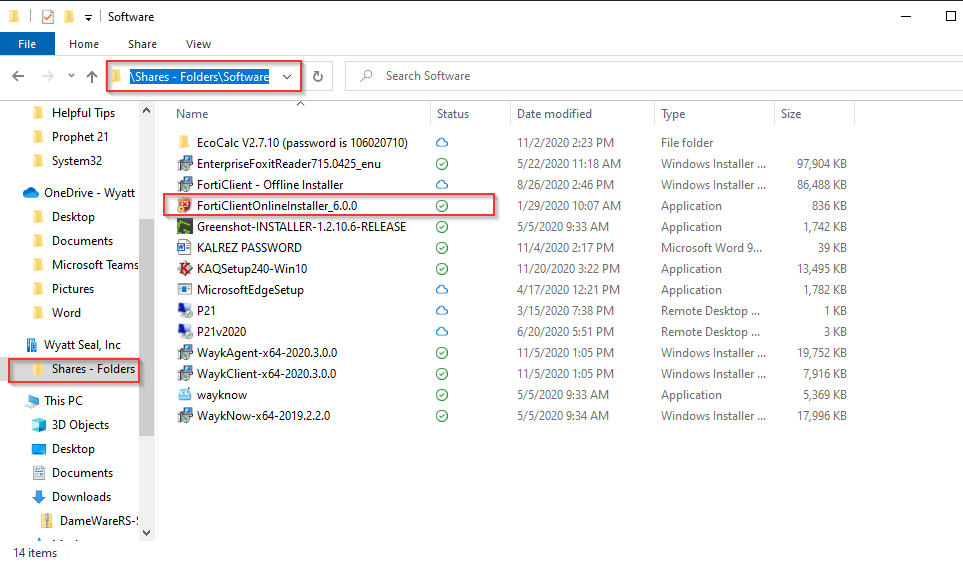Sort by the Date modified column
Viewport: 963px width, 574px height.
554,114
